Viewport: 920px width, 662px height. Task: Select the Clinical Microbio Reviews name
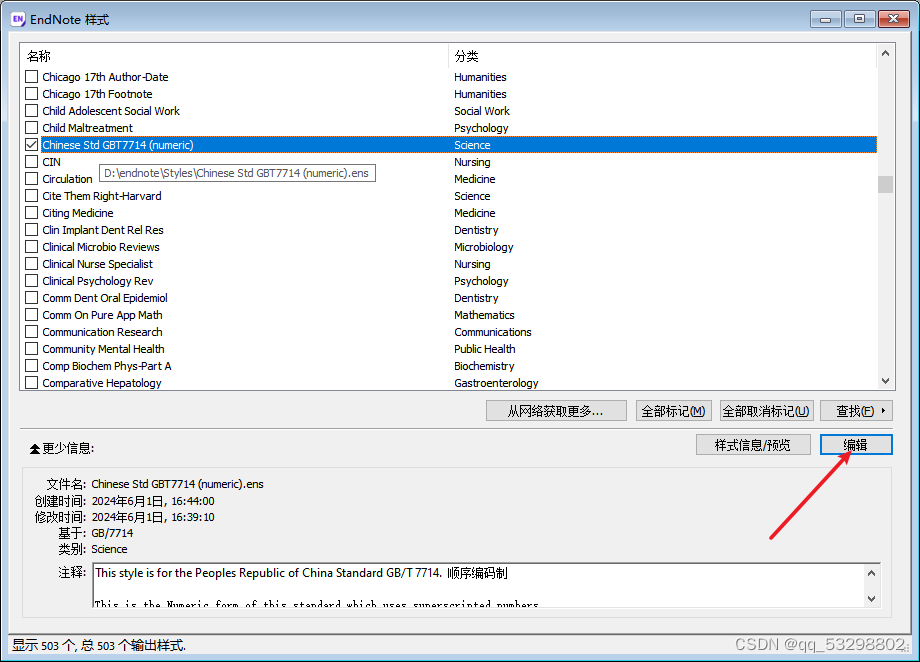tap(101, 247)
